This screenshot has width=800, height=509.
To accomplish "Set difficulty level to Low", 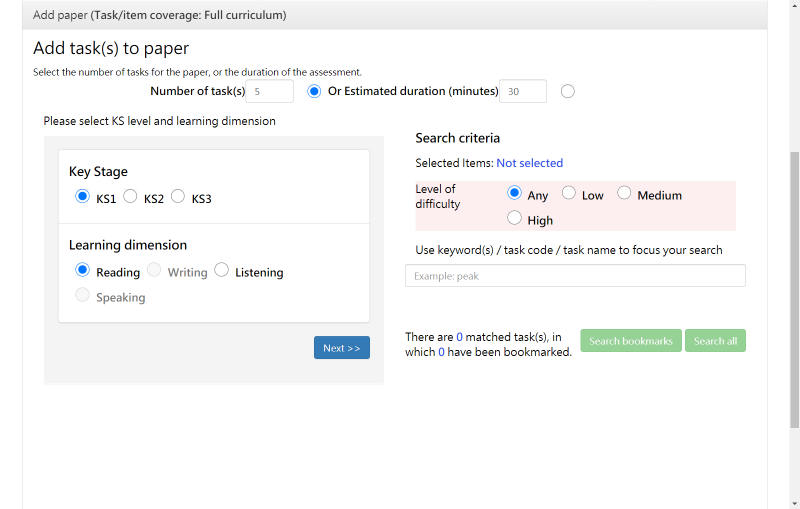I will pyautogui.click(x=569, y=194).
